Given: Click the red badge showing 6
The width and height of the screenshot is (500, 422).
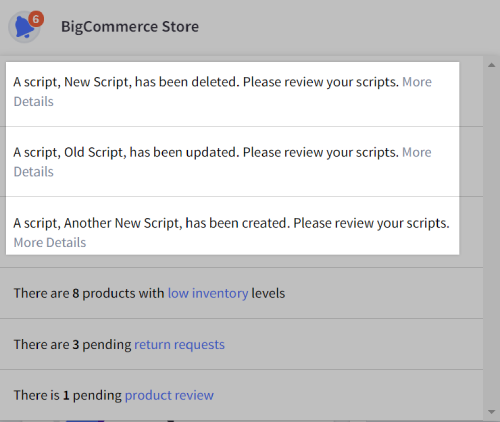Looking at the screenshot, I should [36, 19].
